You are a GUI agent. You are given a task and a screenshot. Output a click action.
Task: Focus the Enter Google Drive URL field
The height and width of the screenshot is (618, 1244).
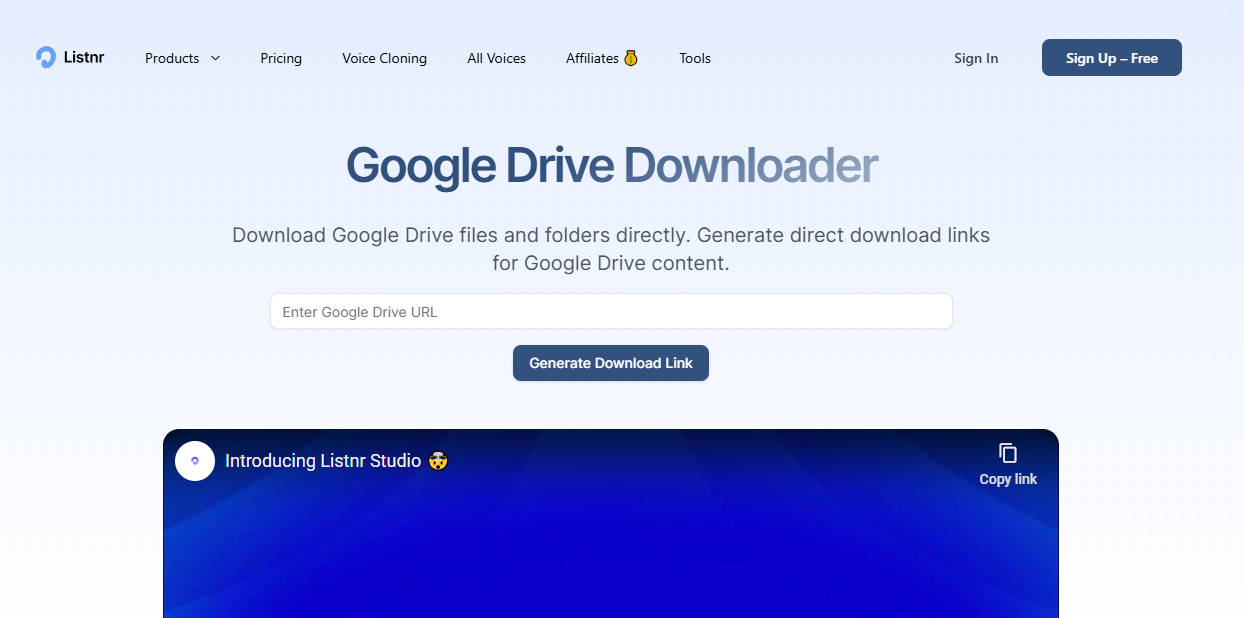tap(611, 311)
